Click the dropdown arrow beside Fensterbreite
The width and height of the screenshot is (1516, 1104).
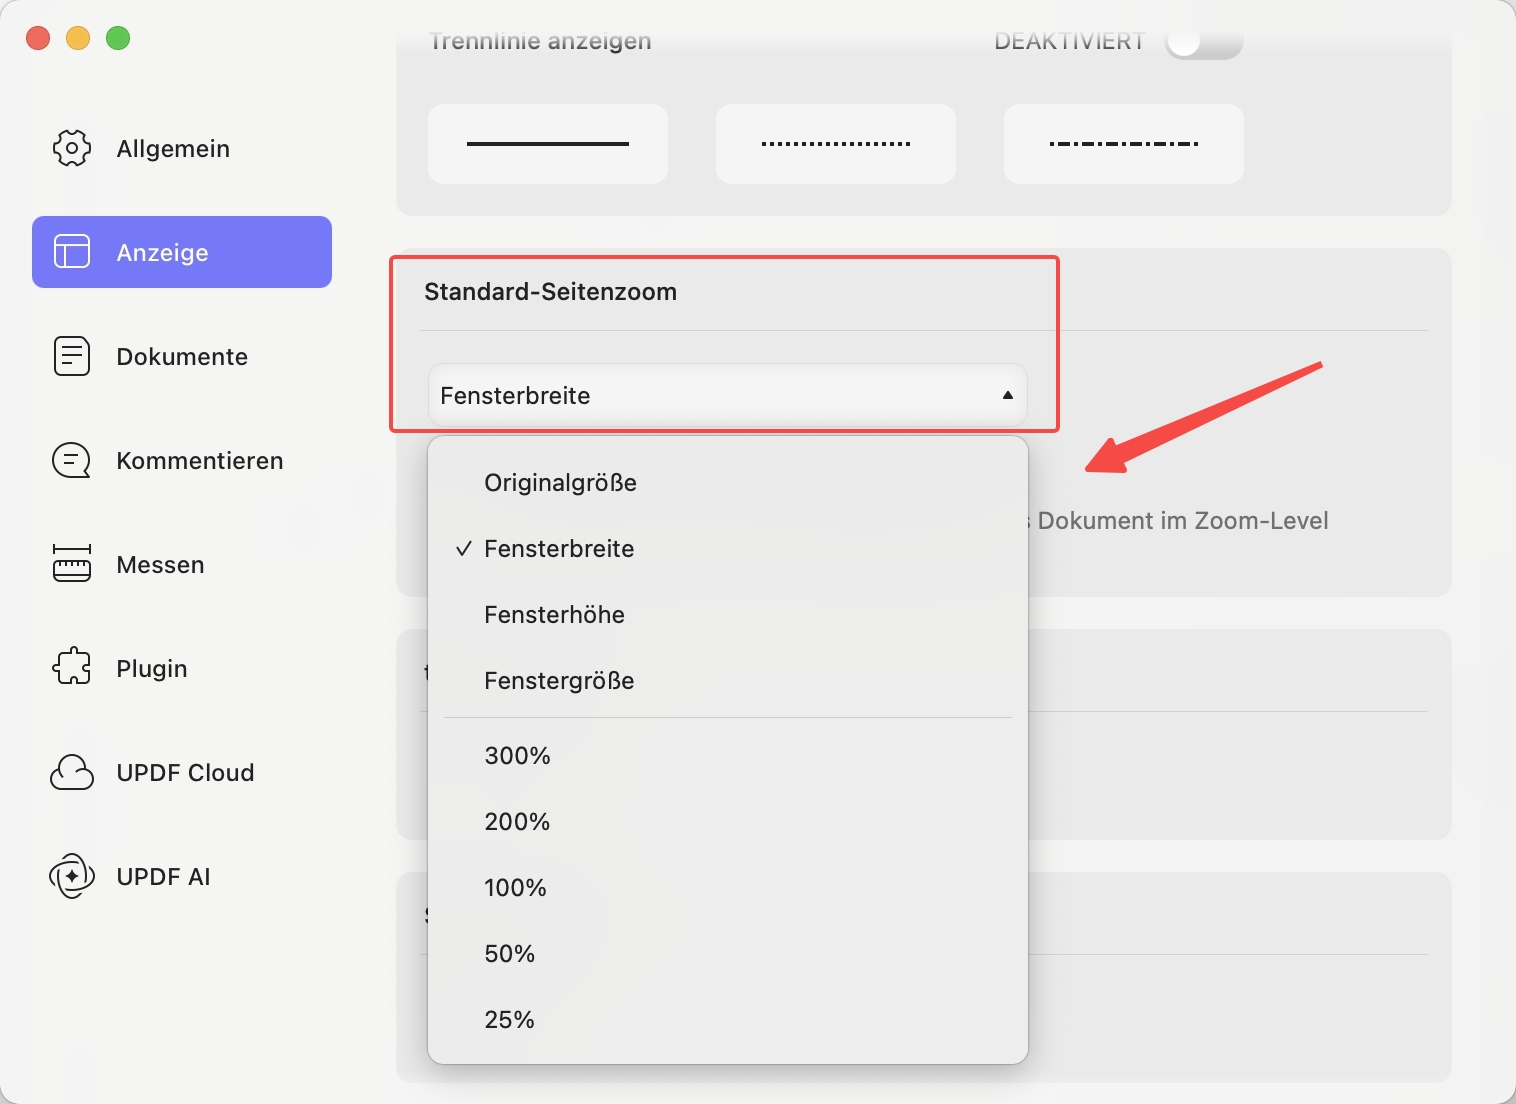point(1007,395)
